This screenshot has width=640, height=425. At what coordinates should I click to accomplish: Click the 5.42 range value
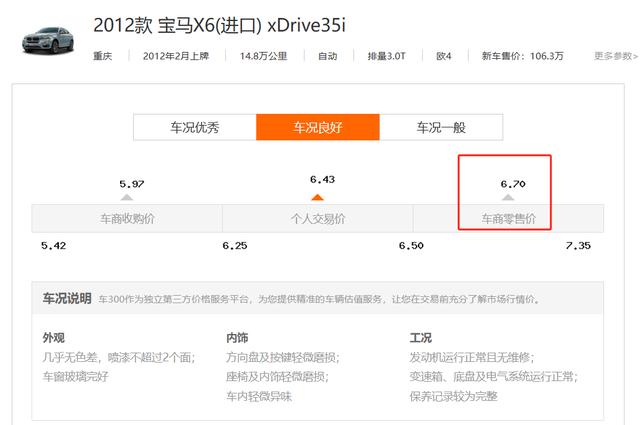point(53,246)
